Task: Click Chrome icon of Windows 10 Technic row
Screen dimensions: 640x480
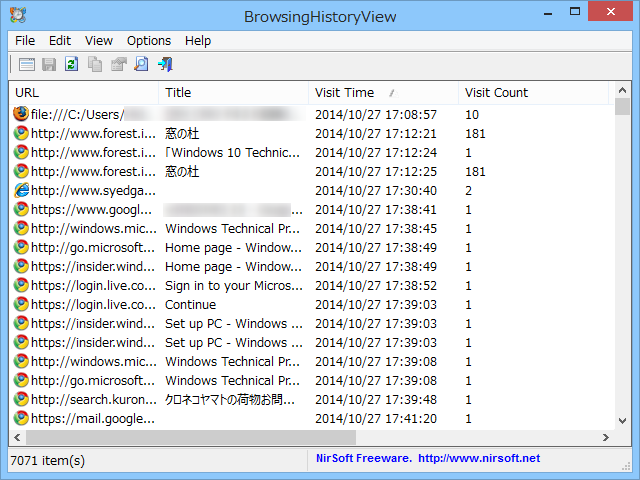Action: 21,152
